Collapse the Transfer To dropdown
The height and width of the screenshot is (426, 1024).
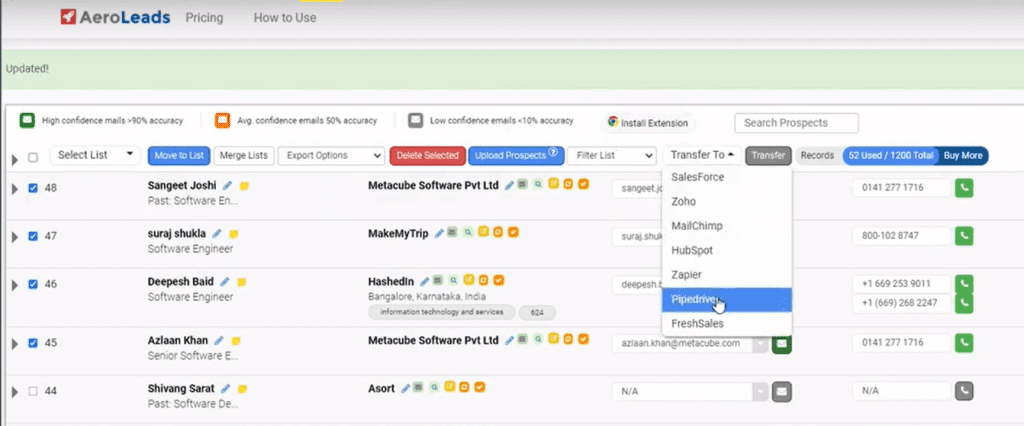pyautogui.click(x=702, y=155)
